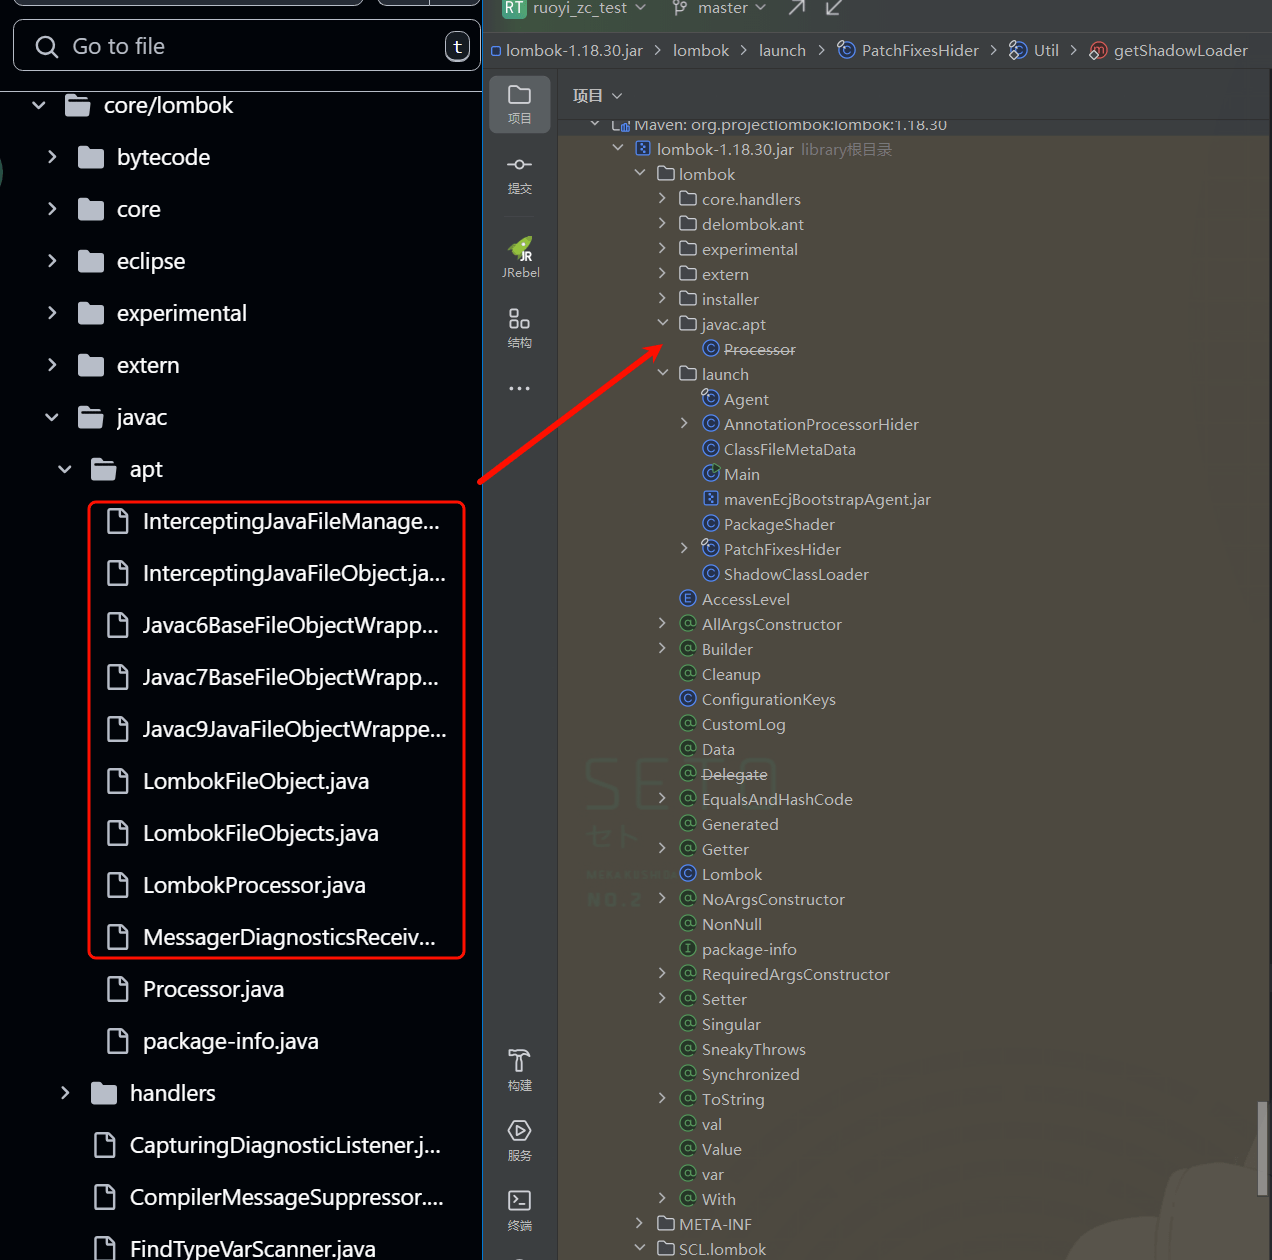Click in the Go to file search box
The width and height of the screenshot is (1272, 1260).
(247, 46)
